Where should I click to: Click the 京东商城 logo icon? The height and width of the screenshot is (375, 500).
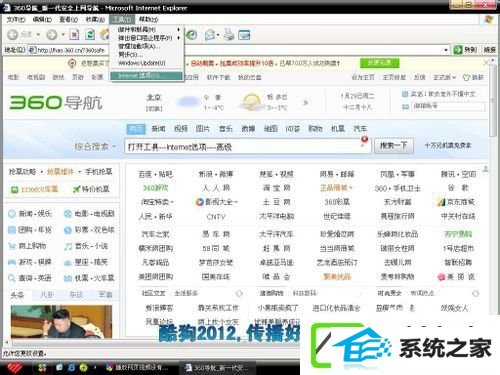click(441, 202)
